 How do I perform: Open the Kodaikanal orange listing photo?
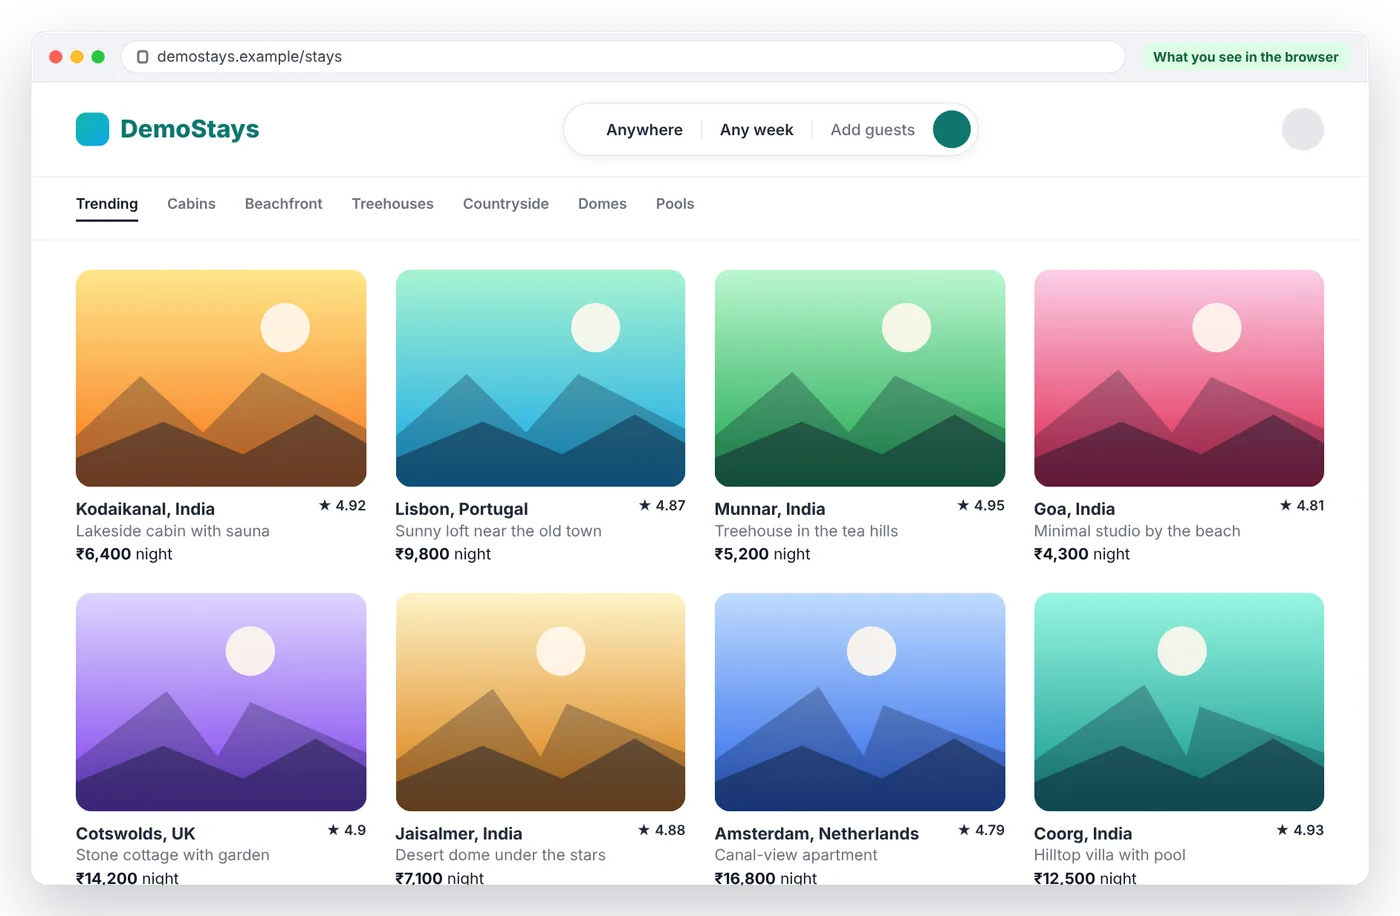[221, 378]
